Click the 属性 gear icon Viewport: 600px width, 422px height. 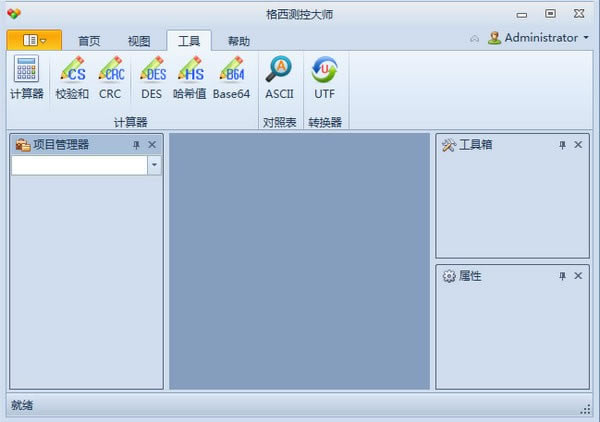(449, 276)
